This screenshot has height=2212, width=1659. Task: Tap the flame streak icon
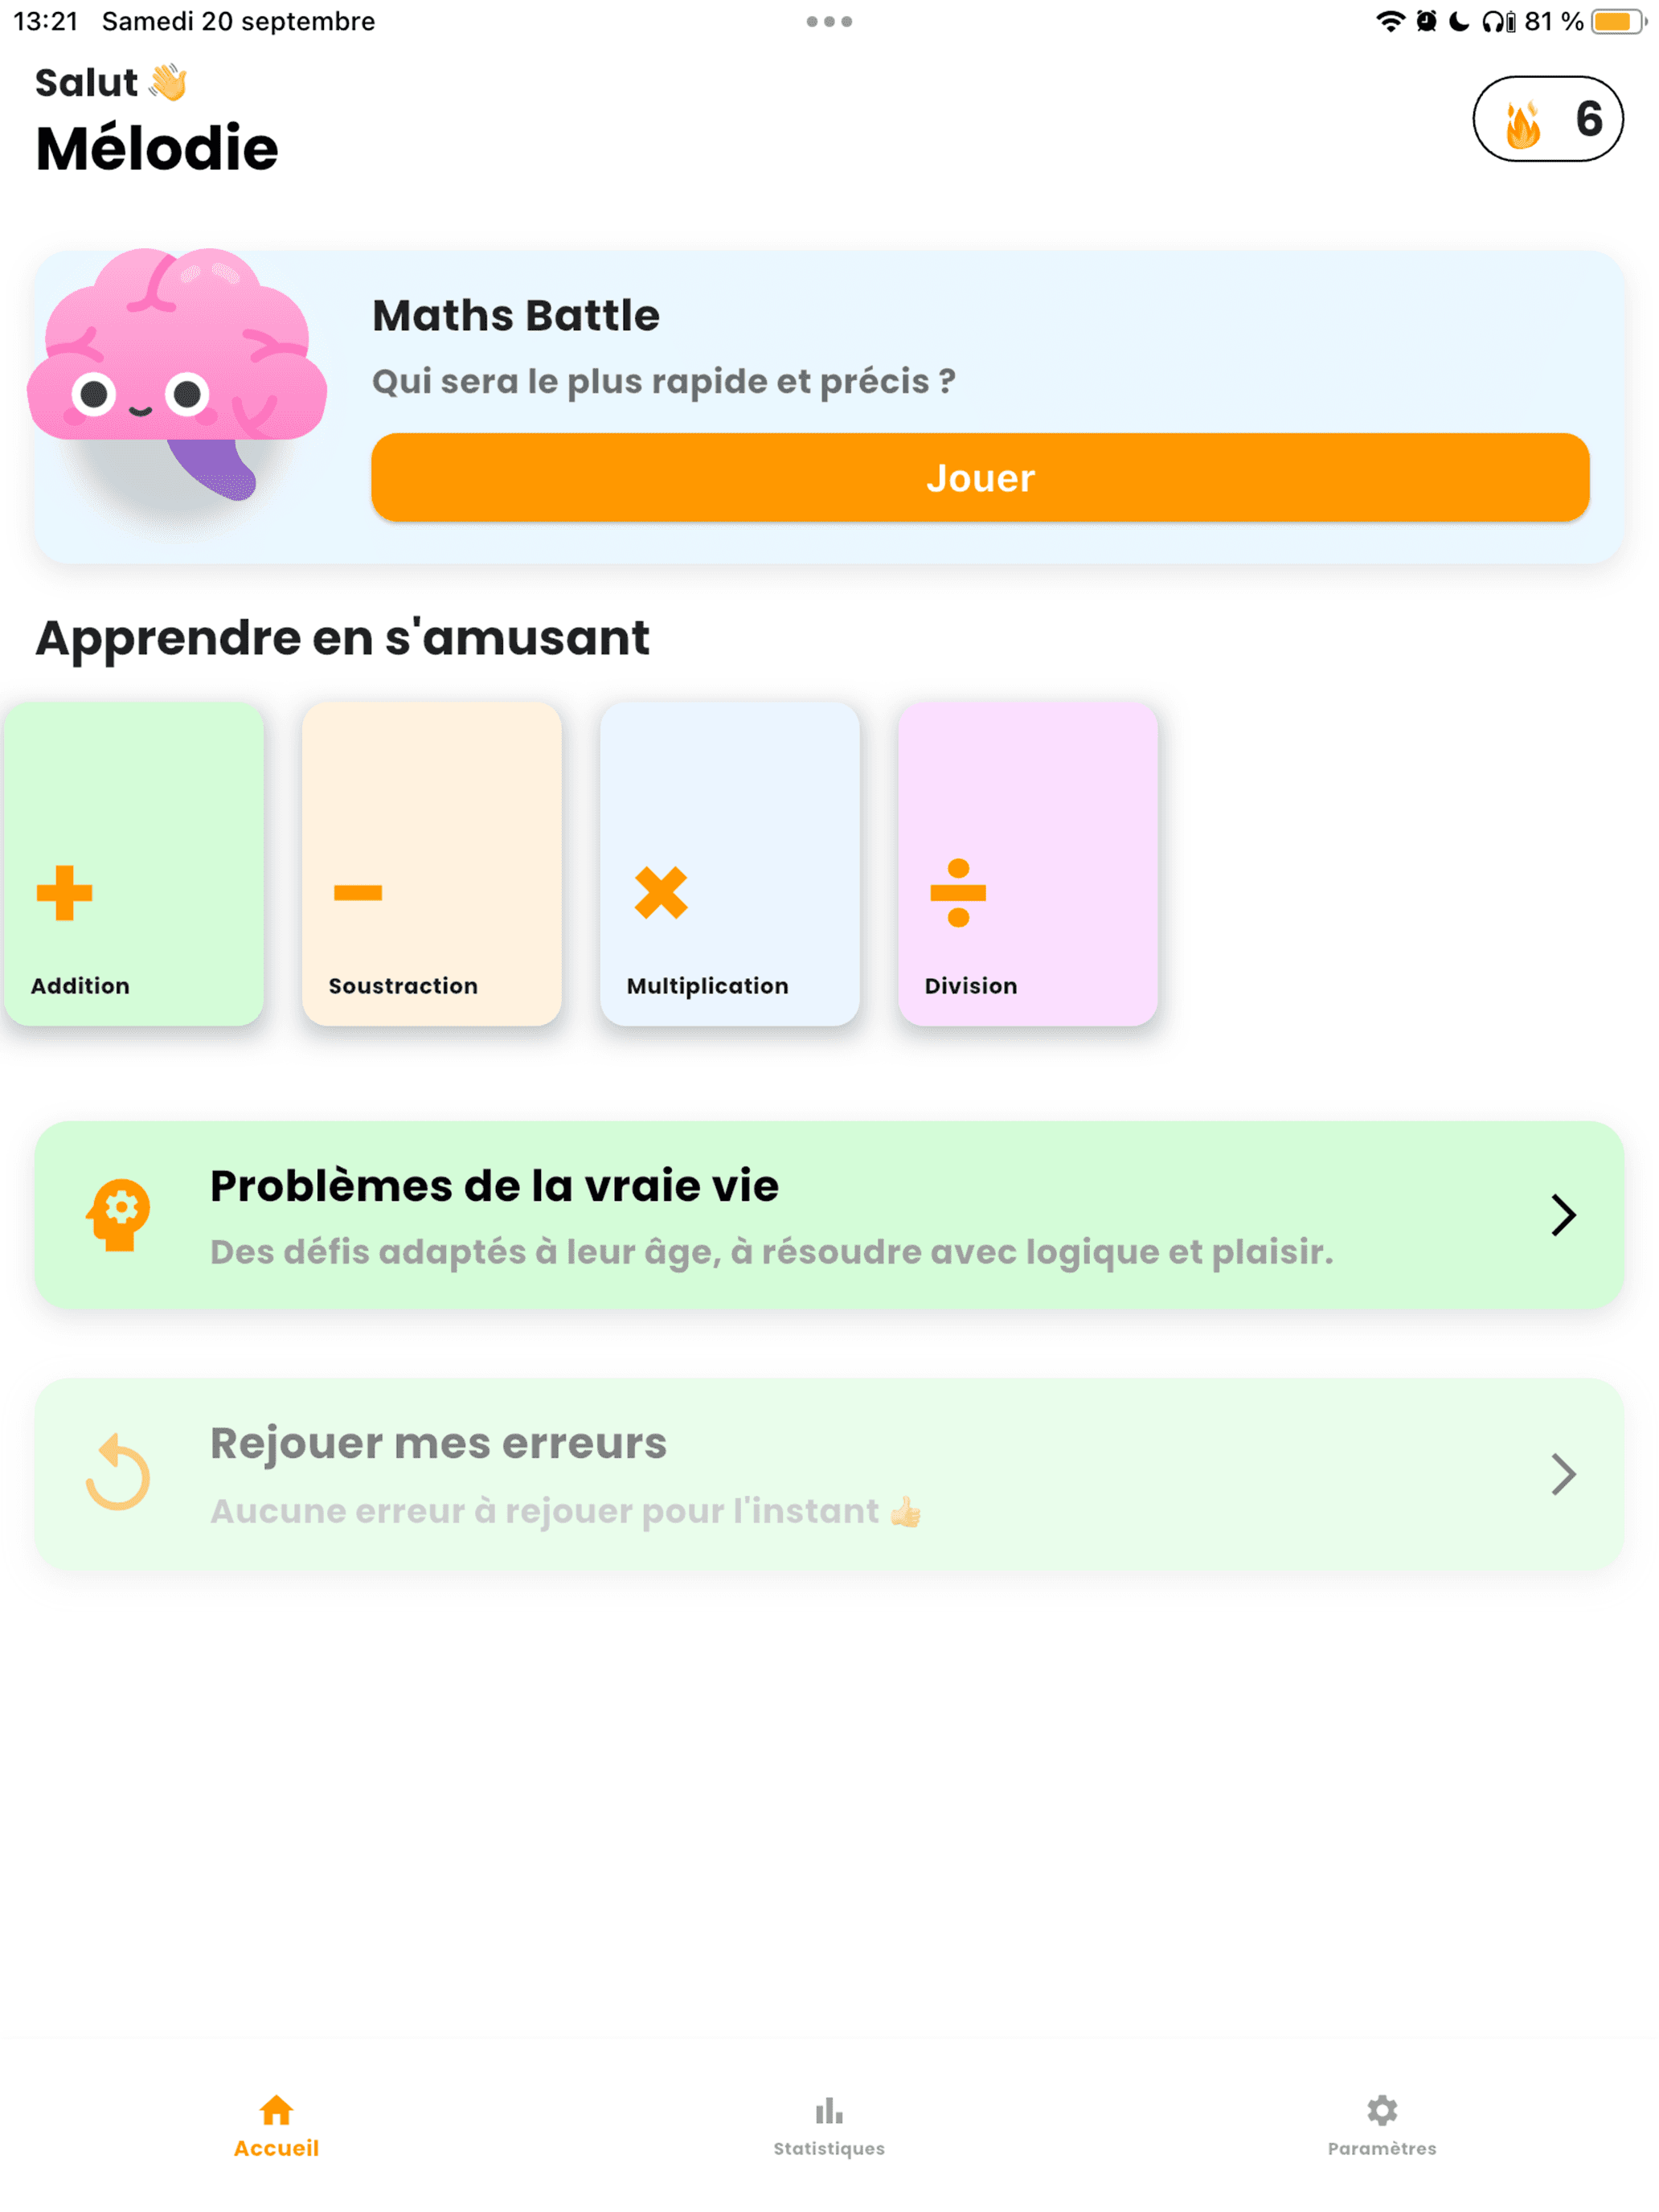pyautogui.click(x=1522, y=122)
